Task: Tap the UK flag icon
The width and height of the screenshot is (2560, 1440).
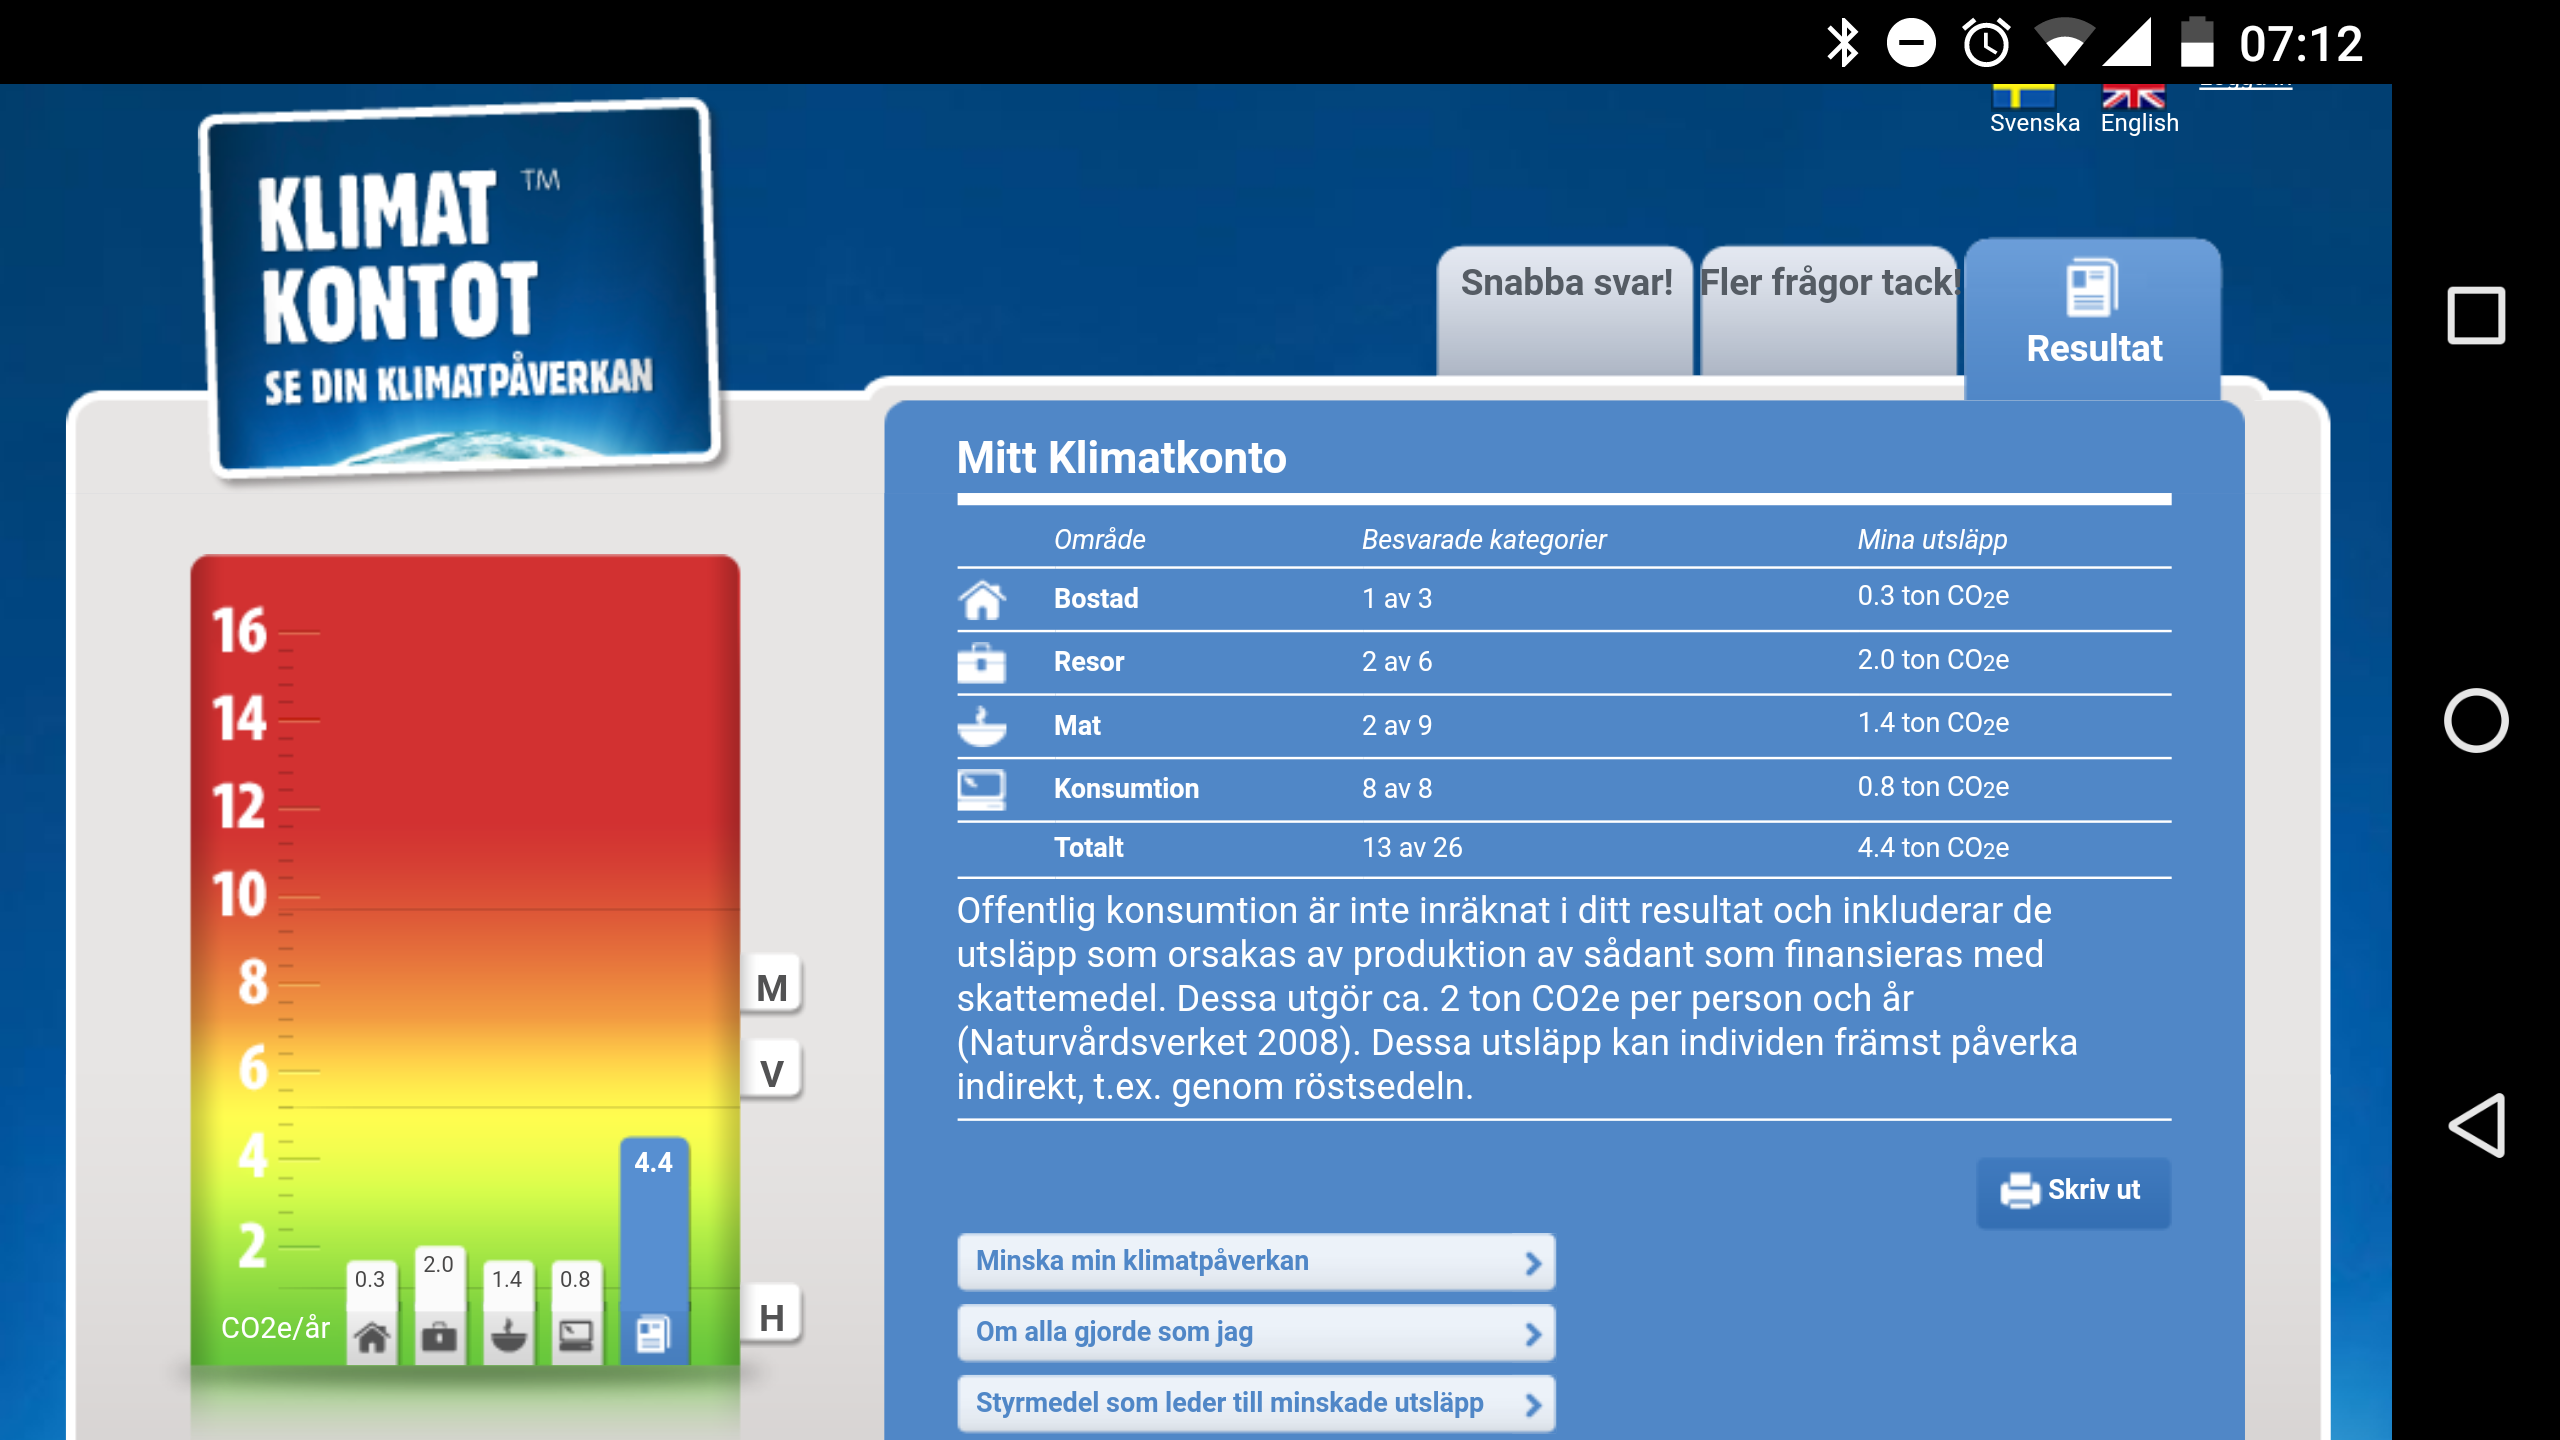Action: pos(2133,95)
